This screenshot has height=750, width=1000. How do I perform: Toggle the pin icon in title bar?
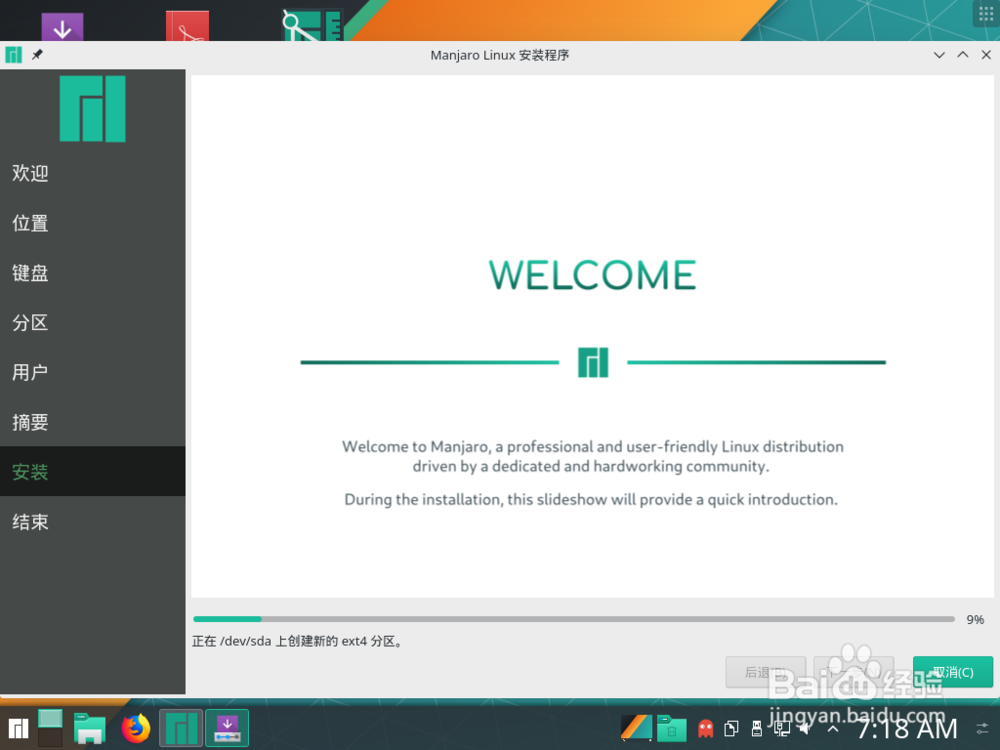pyautogui.click(x=37, y=55)
